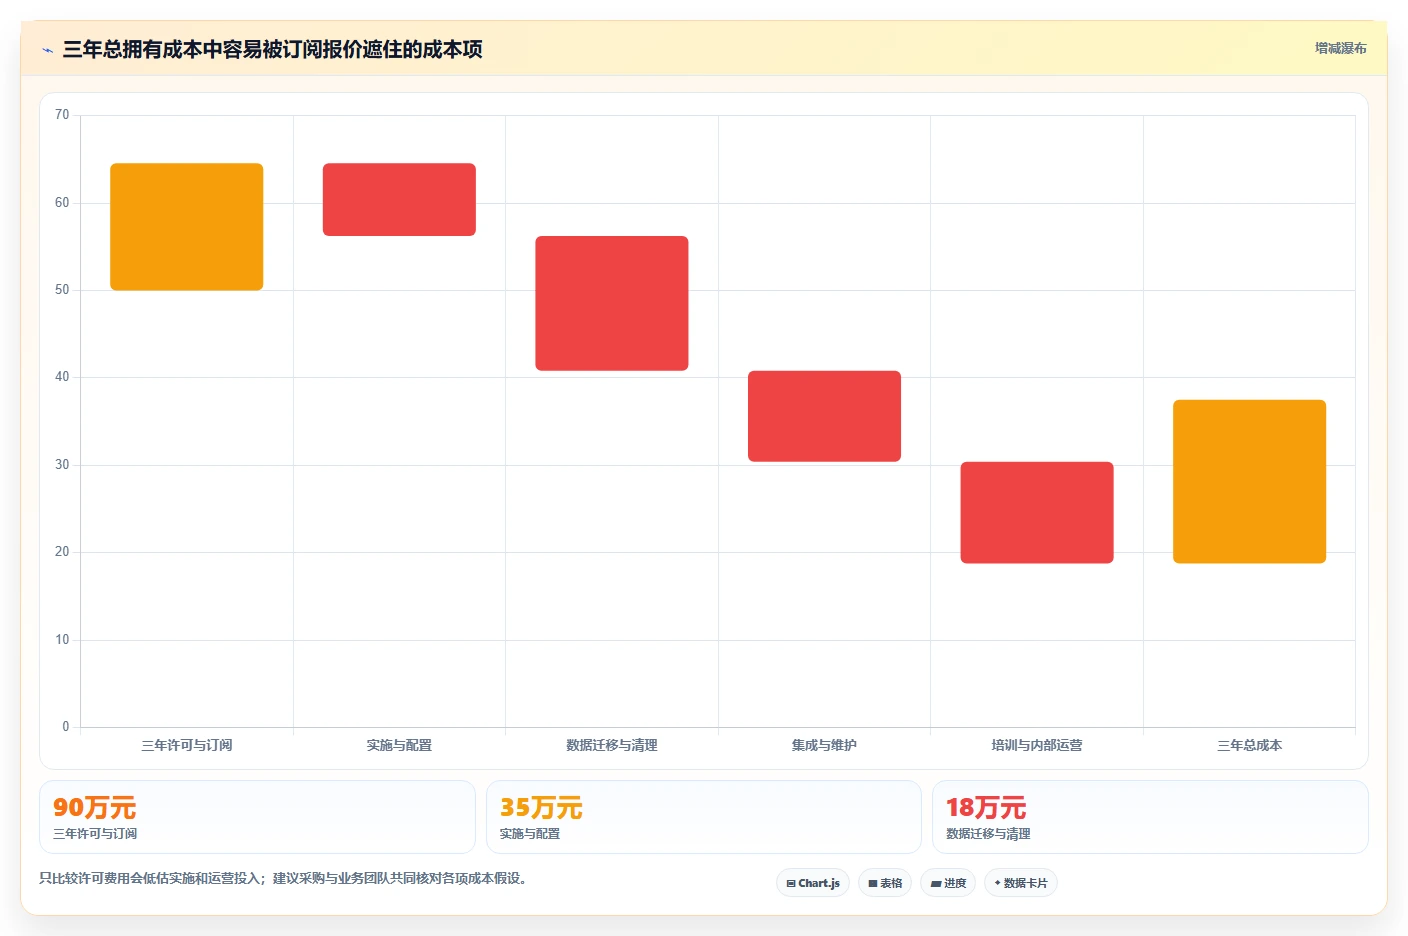Click the y-axis value 10
1408x936 pixels.
[62, 640]
